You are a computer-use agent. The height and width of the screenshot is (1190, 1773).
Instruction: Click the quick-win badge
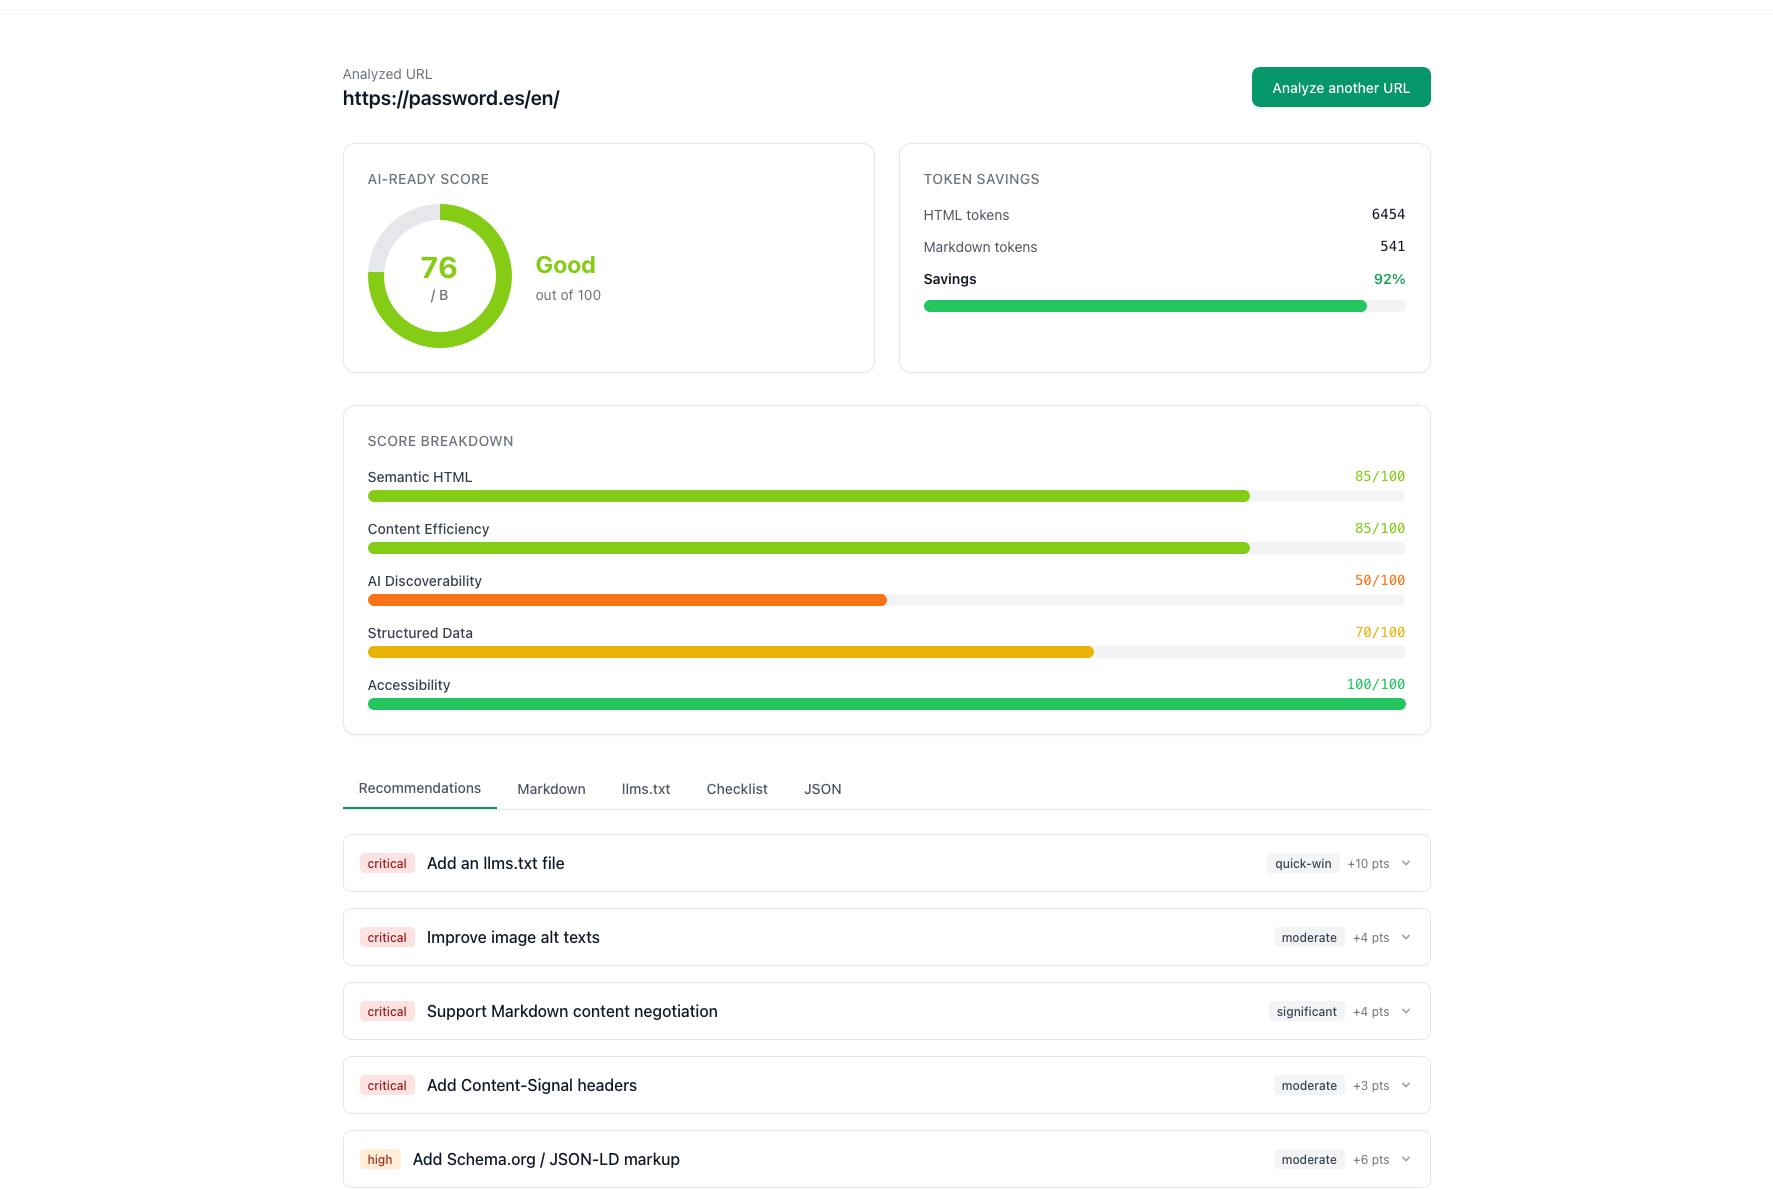[1302, 863]
